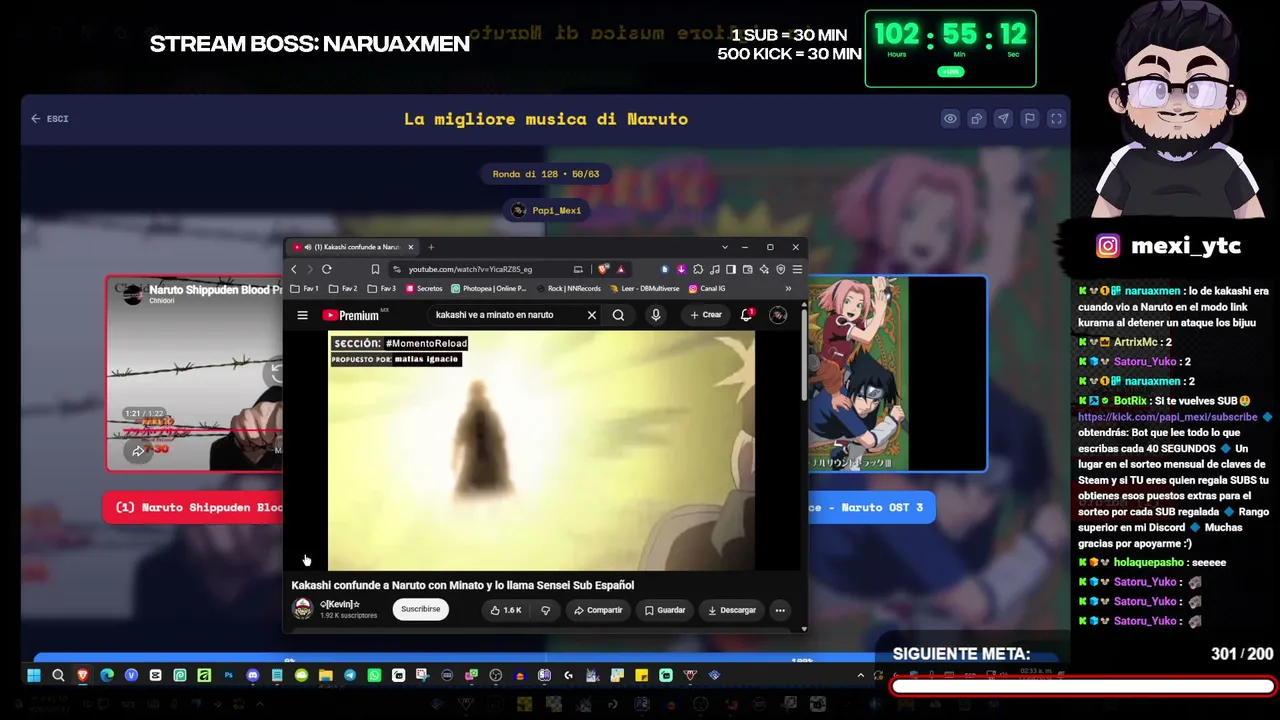The height and width of the screenshot is (720, 1280).
Task: Open the Fav 2 bookmarks folder
Action: click(343, 289)
